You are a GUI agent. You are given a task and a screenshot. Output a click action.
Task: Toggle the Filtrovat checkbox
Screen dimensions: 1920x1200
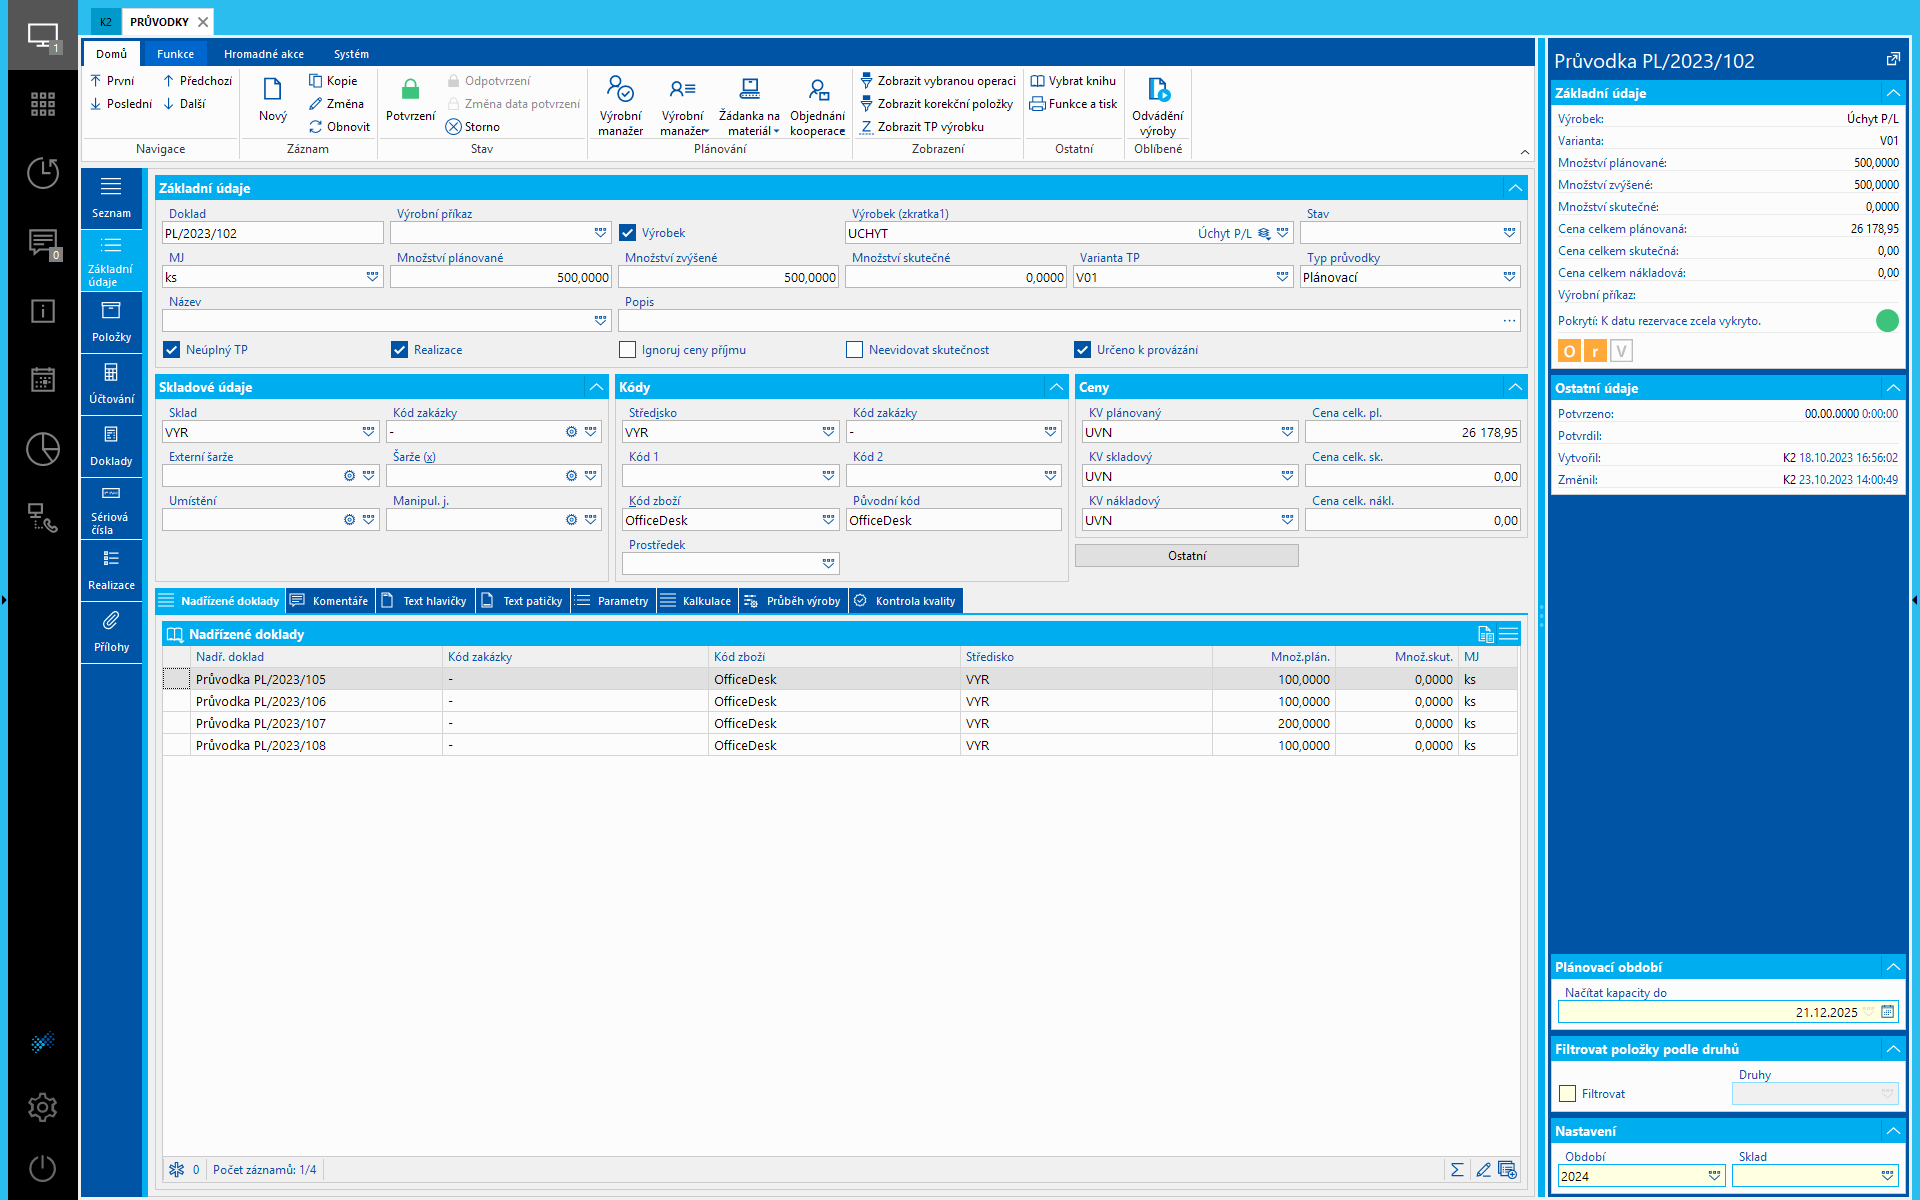1568,1094
